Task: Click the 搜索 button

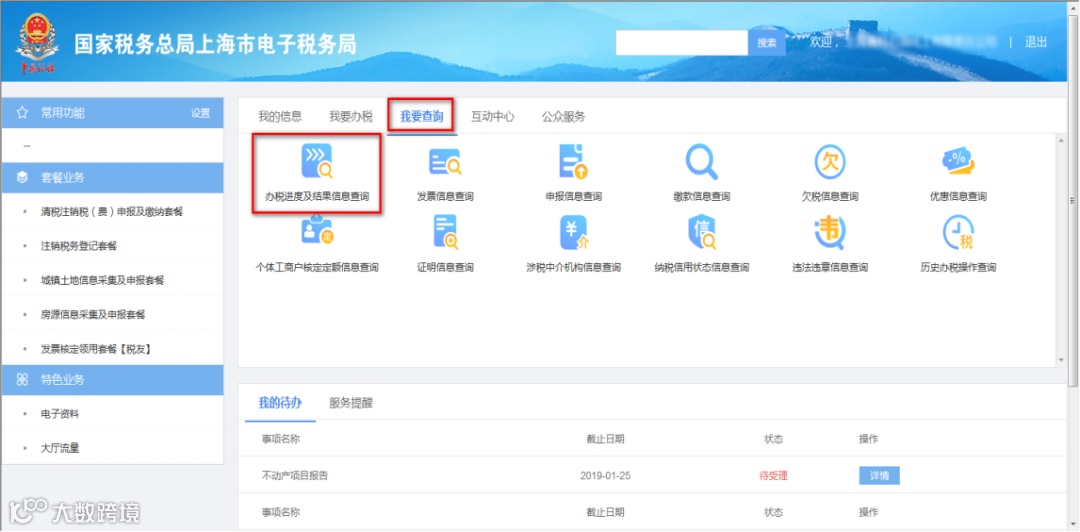Action: point(767,43)
